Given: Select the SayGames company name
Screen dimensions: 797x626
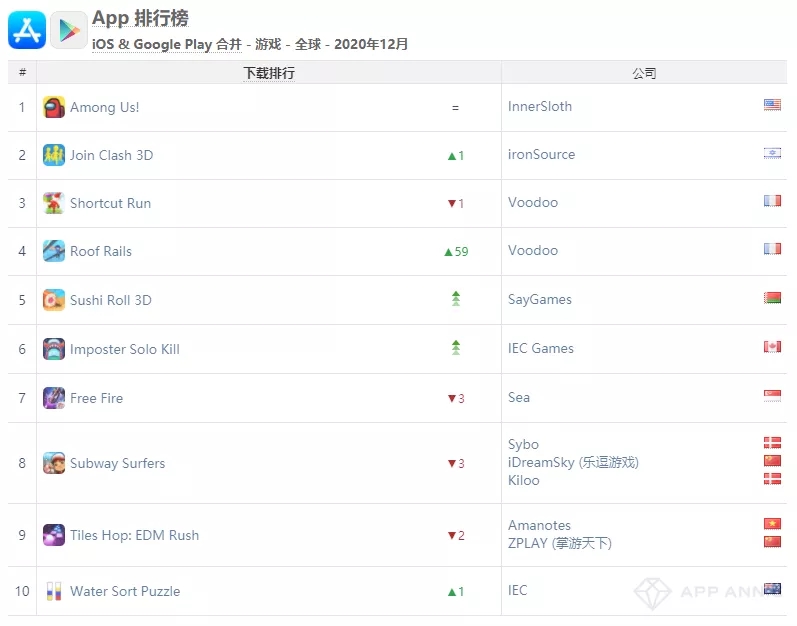Looking at the screenshot, I should 539,299.
